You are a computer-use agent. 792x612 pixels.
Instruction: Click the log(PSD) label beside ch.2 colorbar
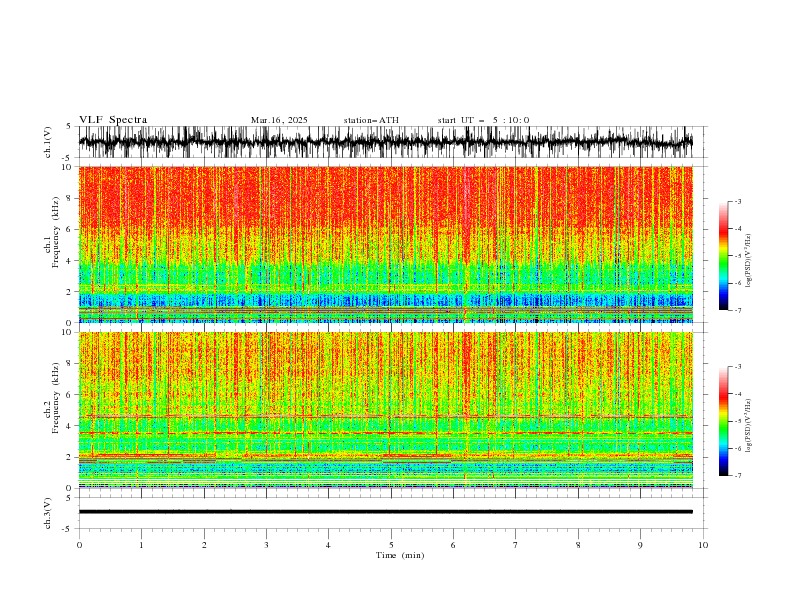749,426
